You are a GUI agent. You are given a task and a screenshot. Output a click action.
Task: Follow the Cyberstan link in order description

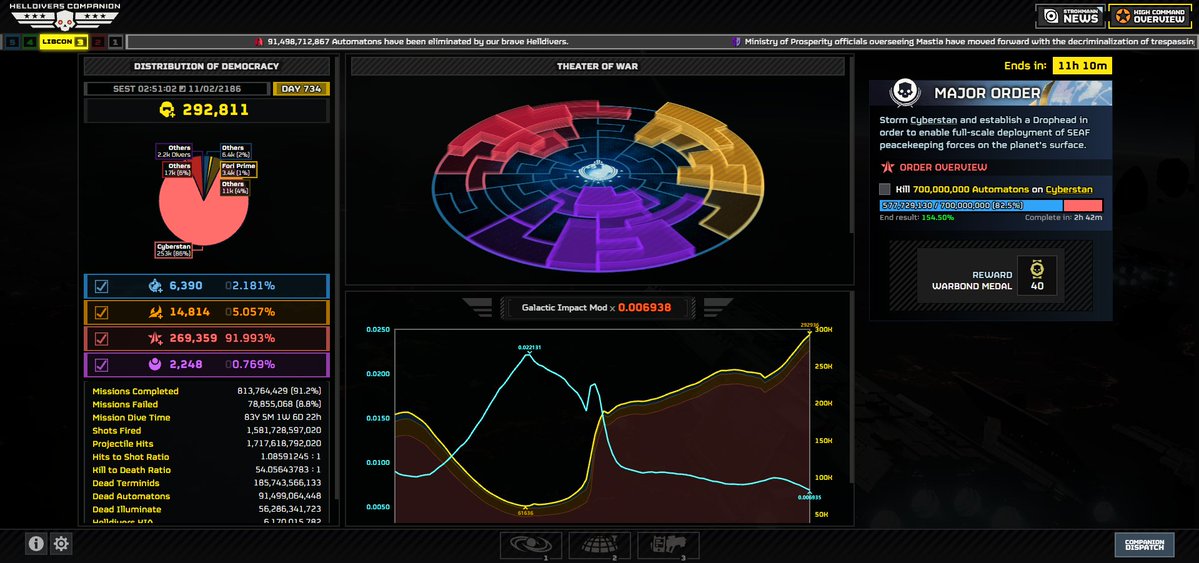click(932, 121)
